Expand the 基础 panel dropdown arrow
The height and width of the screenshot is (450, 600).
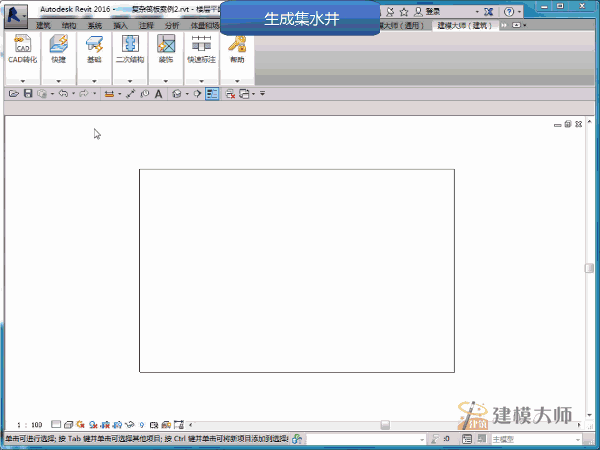(x=94, y=81)
